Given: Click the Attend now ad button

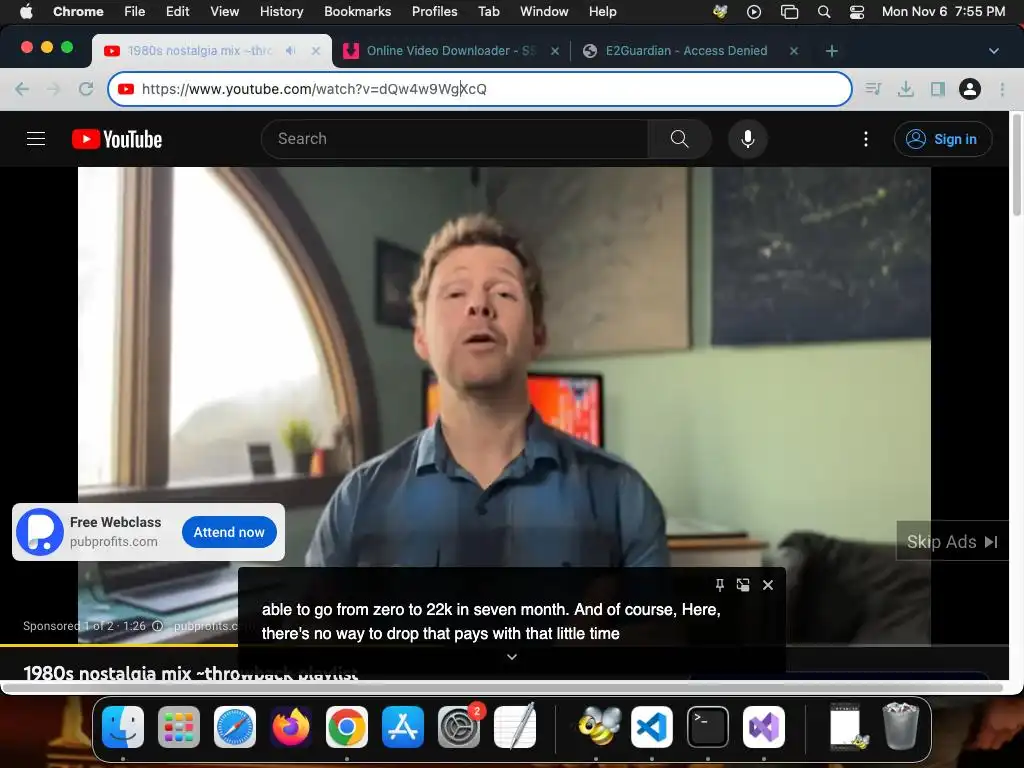Looking at the screenshot, I should click(229, 532).
